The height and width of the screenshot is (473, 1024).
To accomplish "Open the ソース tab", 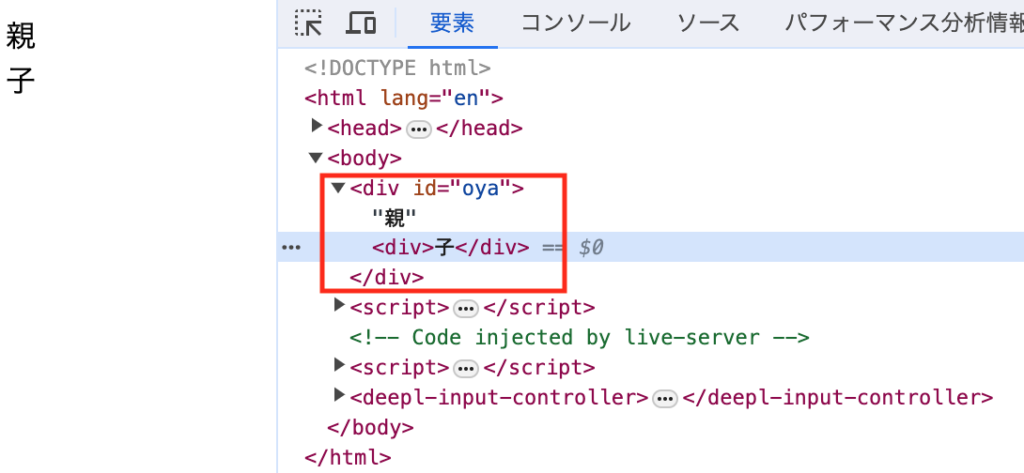I will point(708,24).
